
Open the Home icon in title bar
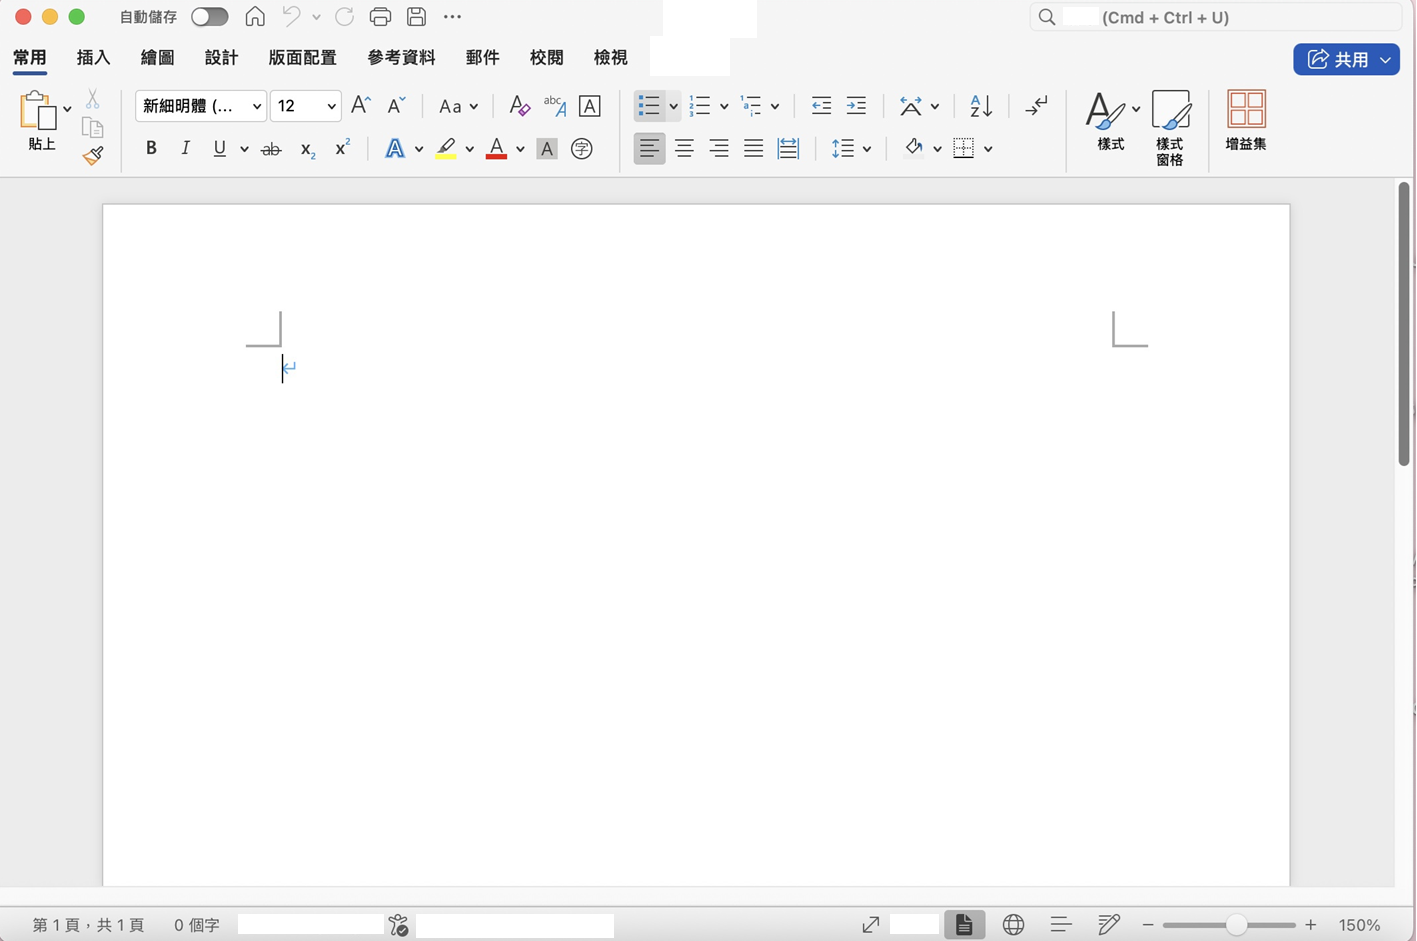(x=255, y=17)
